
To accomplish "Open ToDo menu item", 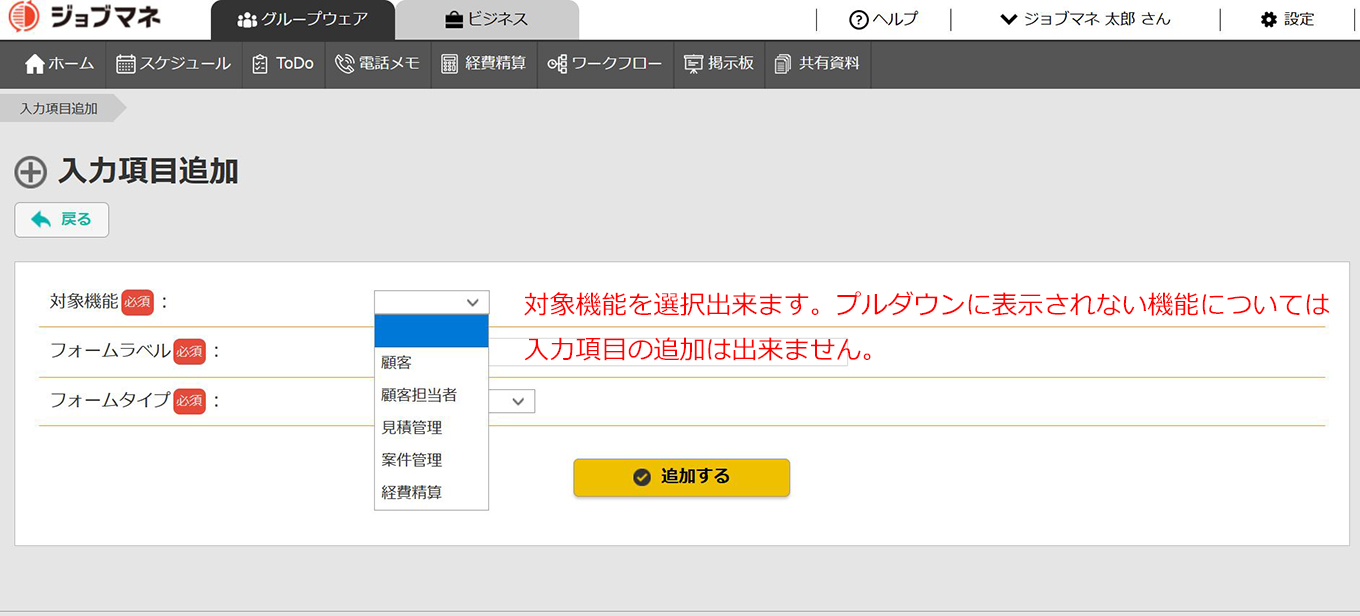I will click(x=283, y=64).
